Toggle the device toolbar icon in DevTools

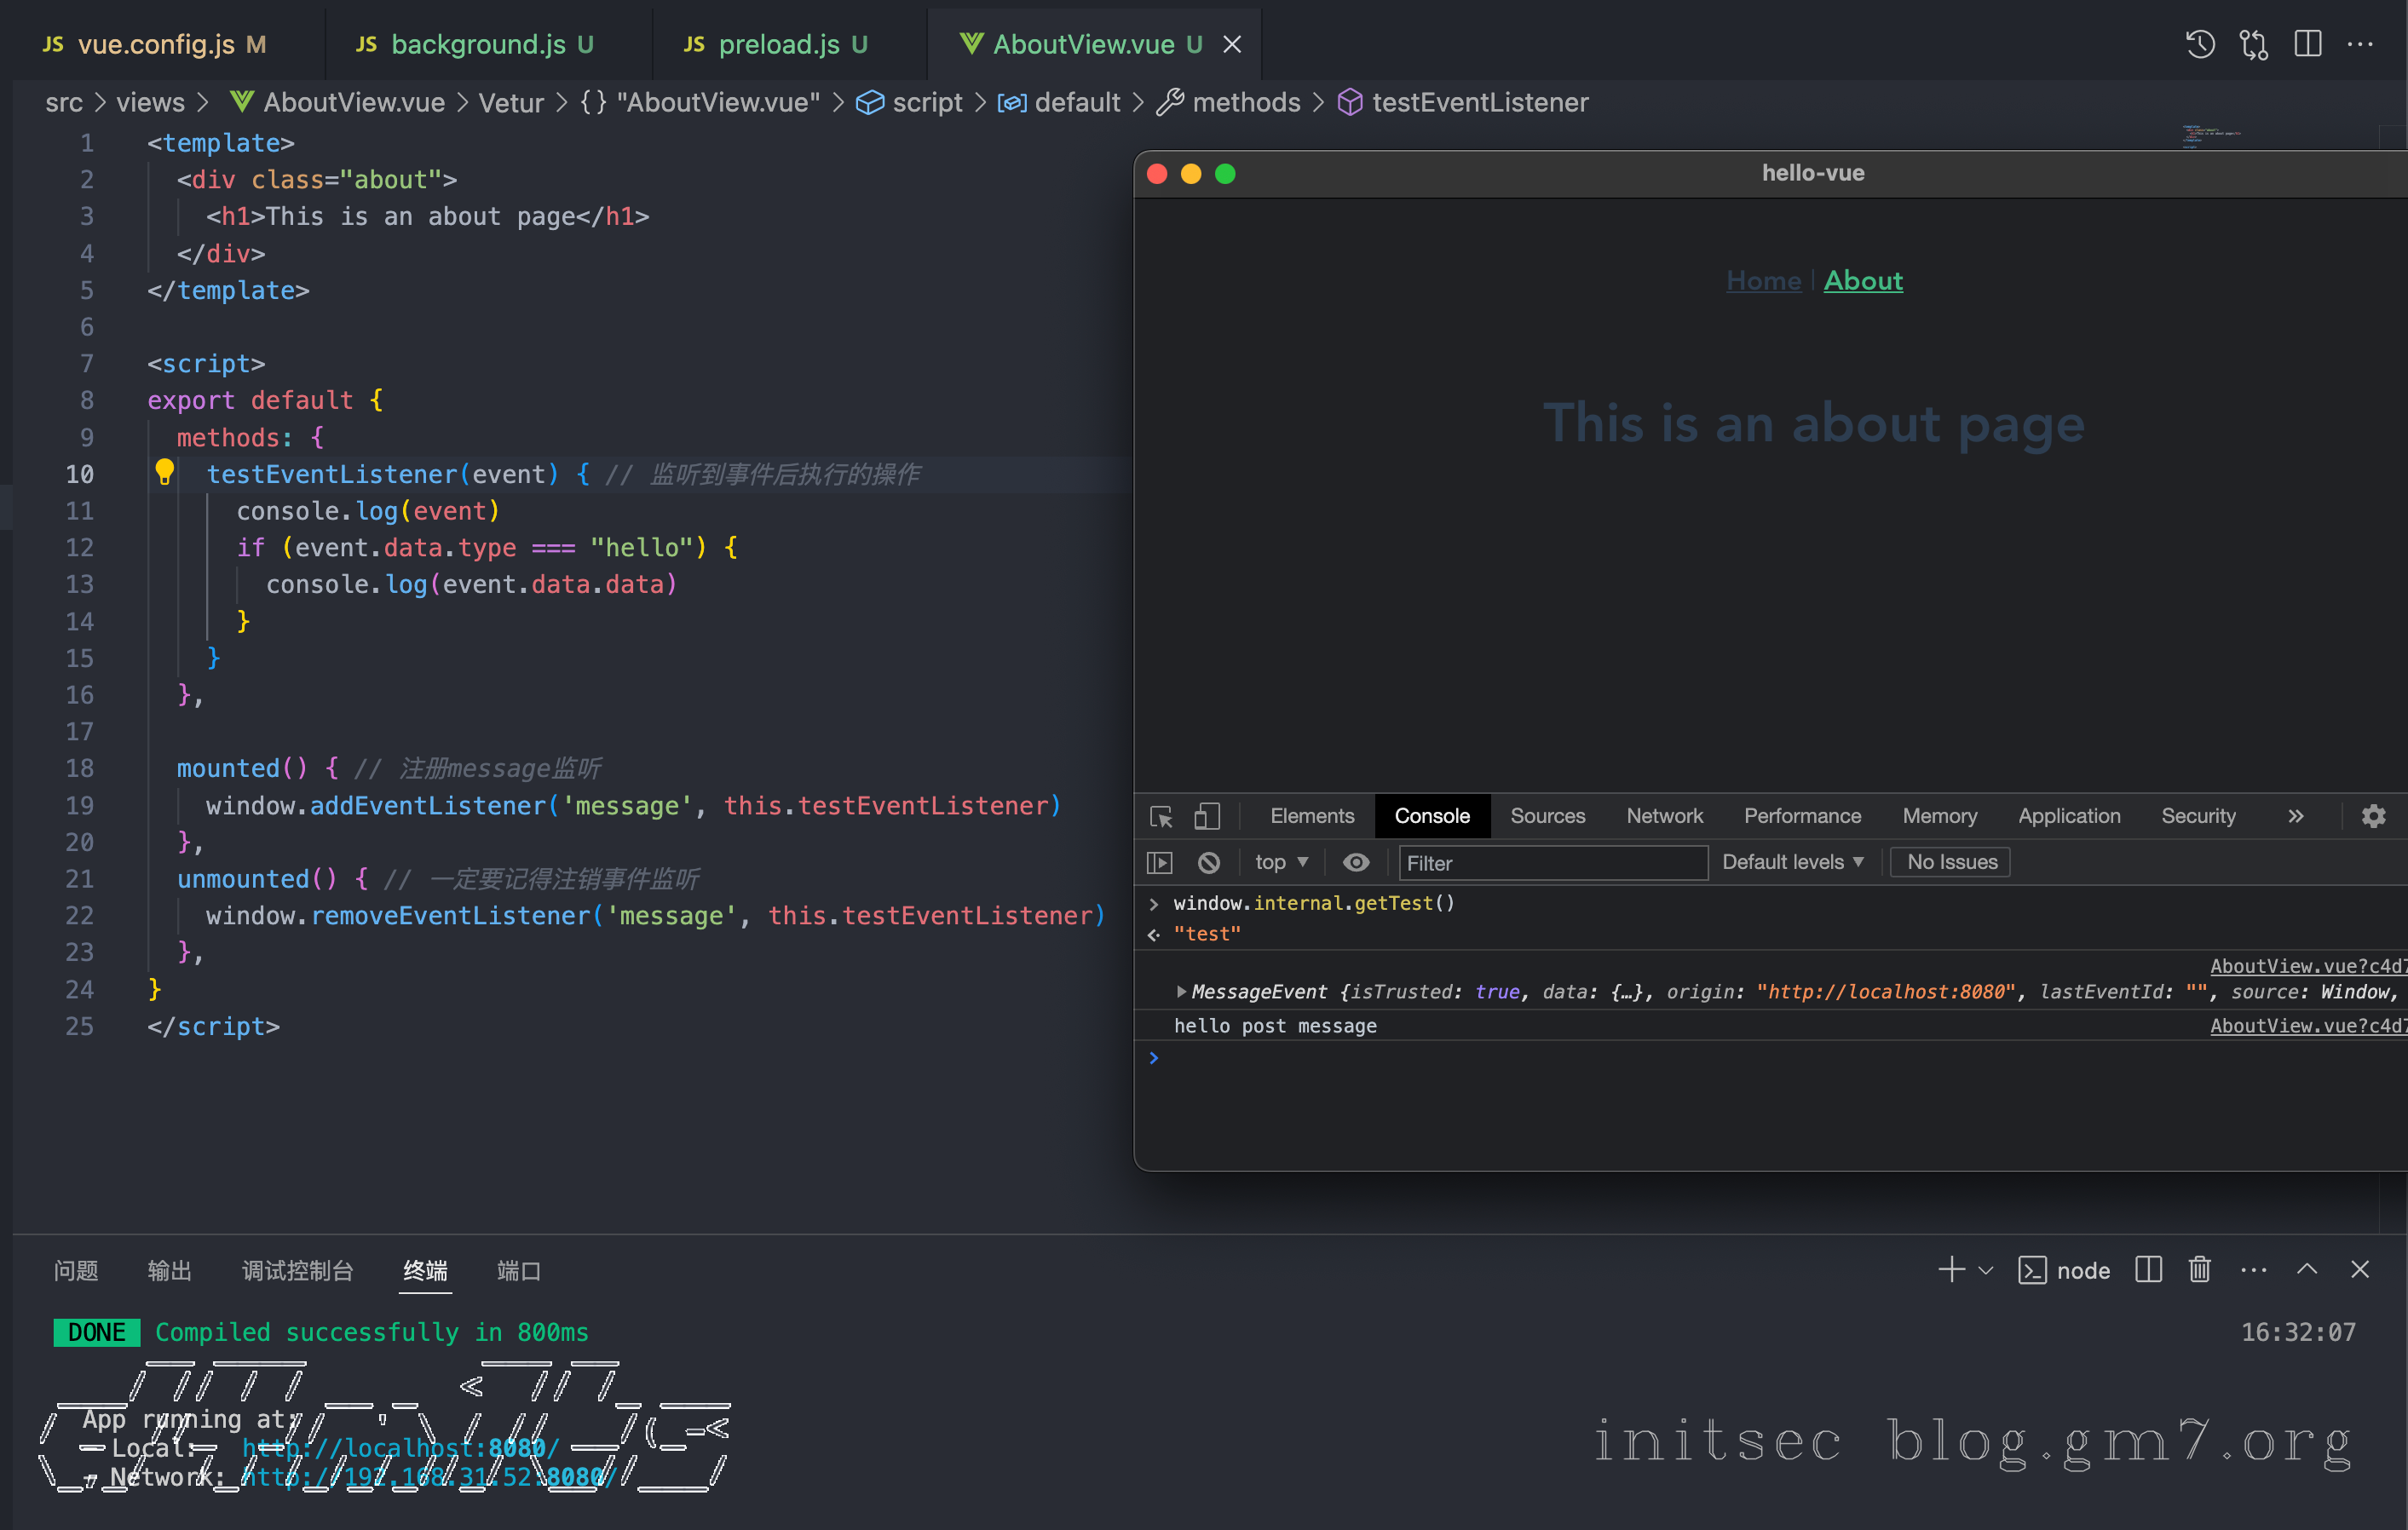pos(1207,816)
